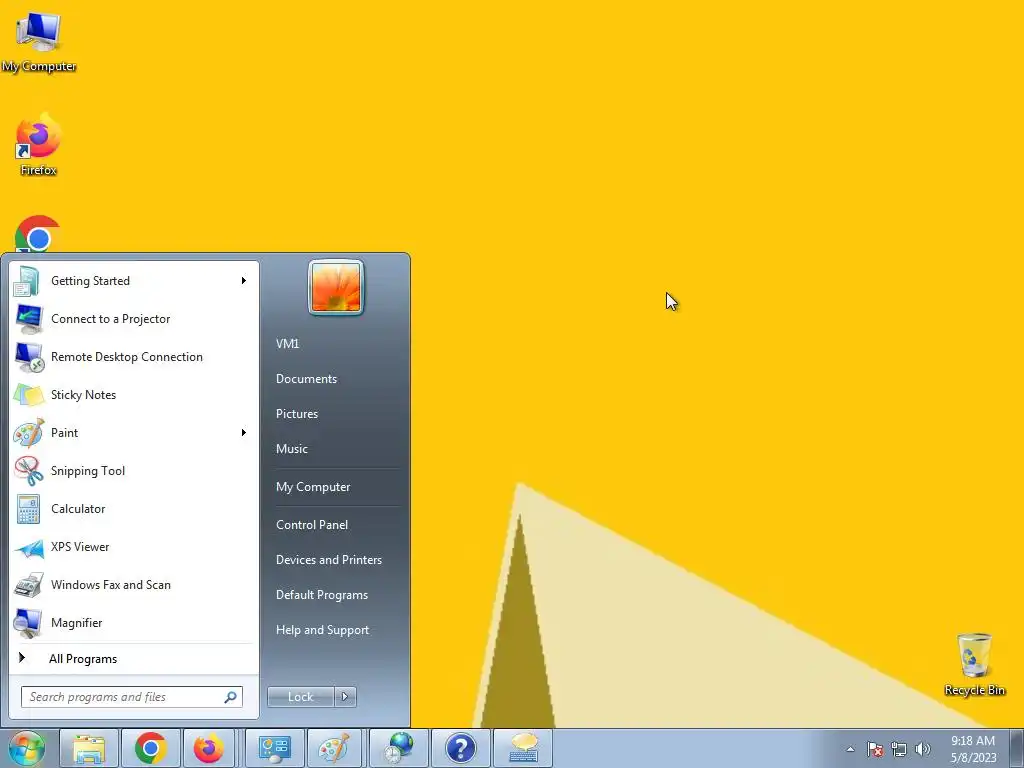Open Help and Support
This screenshot has height=768, width=1024.
pos(322,630)
